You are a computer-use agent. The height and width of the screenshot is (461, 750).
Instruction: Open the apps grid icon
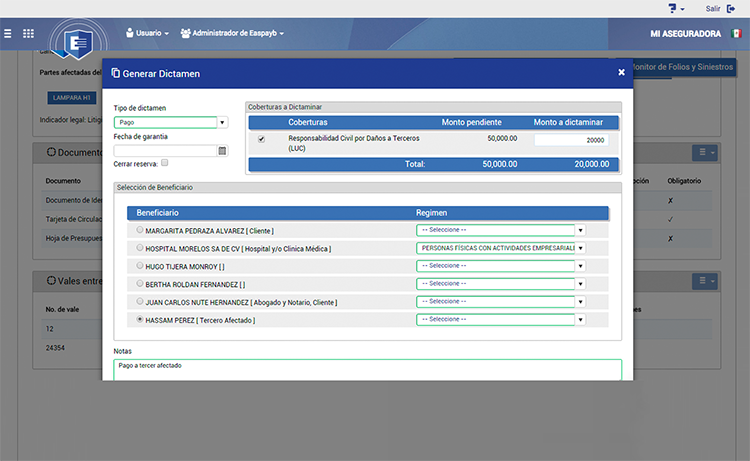coord(28,33)
